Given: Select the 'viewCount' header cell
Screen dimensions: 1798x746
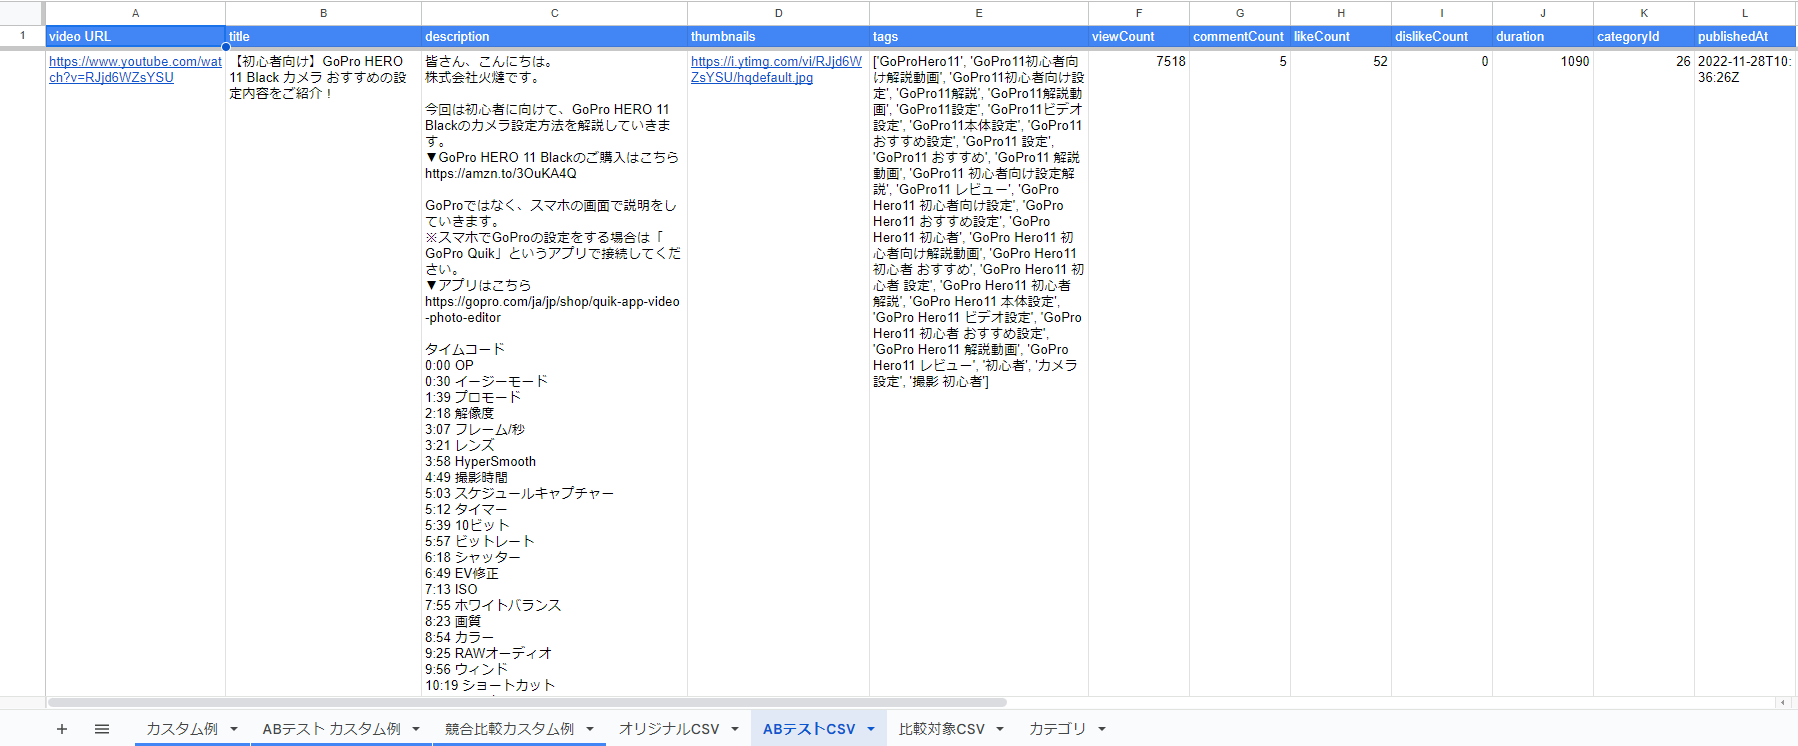Looking at the screenshot, I should click(1139, 36).
